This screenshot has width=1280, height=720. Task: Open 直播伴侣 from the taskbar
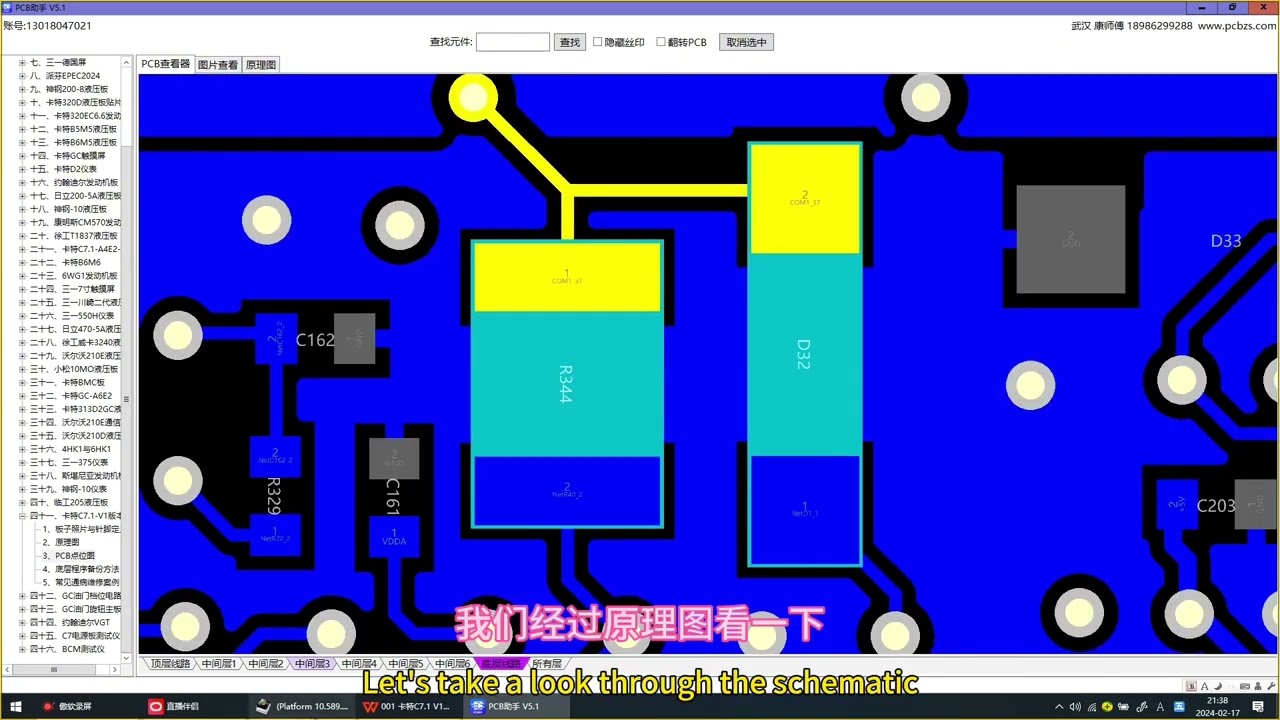(x=175, y=706)
